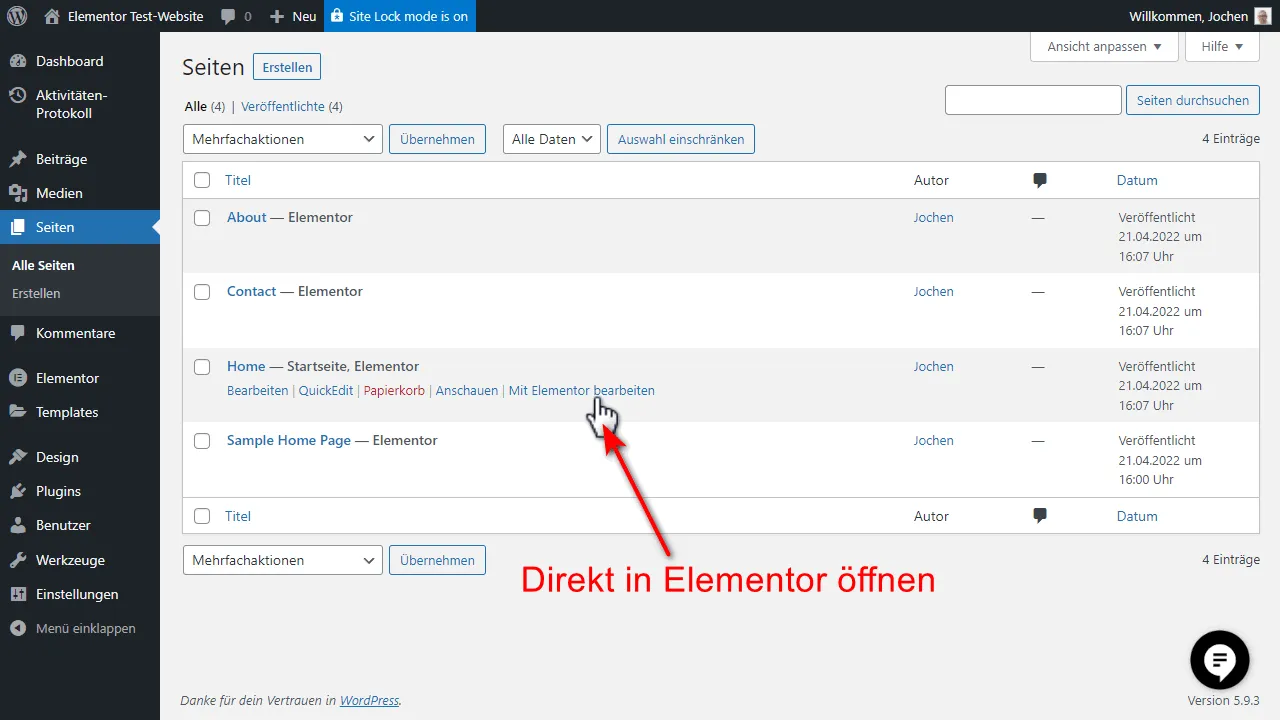Image resolution: width=1280 pixels, height=720 pixels.
Task: Open Beiträge in the sidebar
Action: pyautogui.click(x=61, y=159)
